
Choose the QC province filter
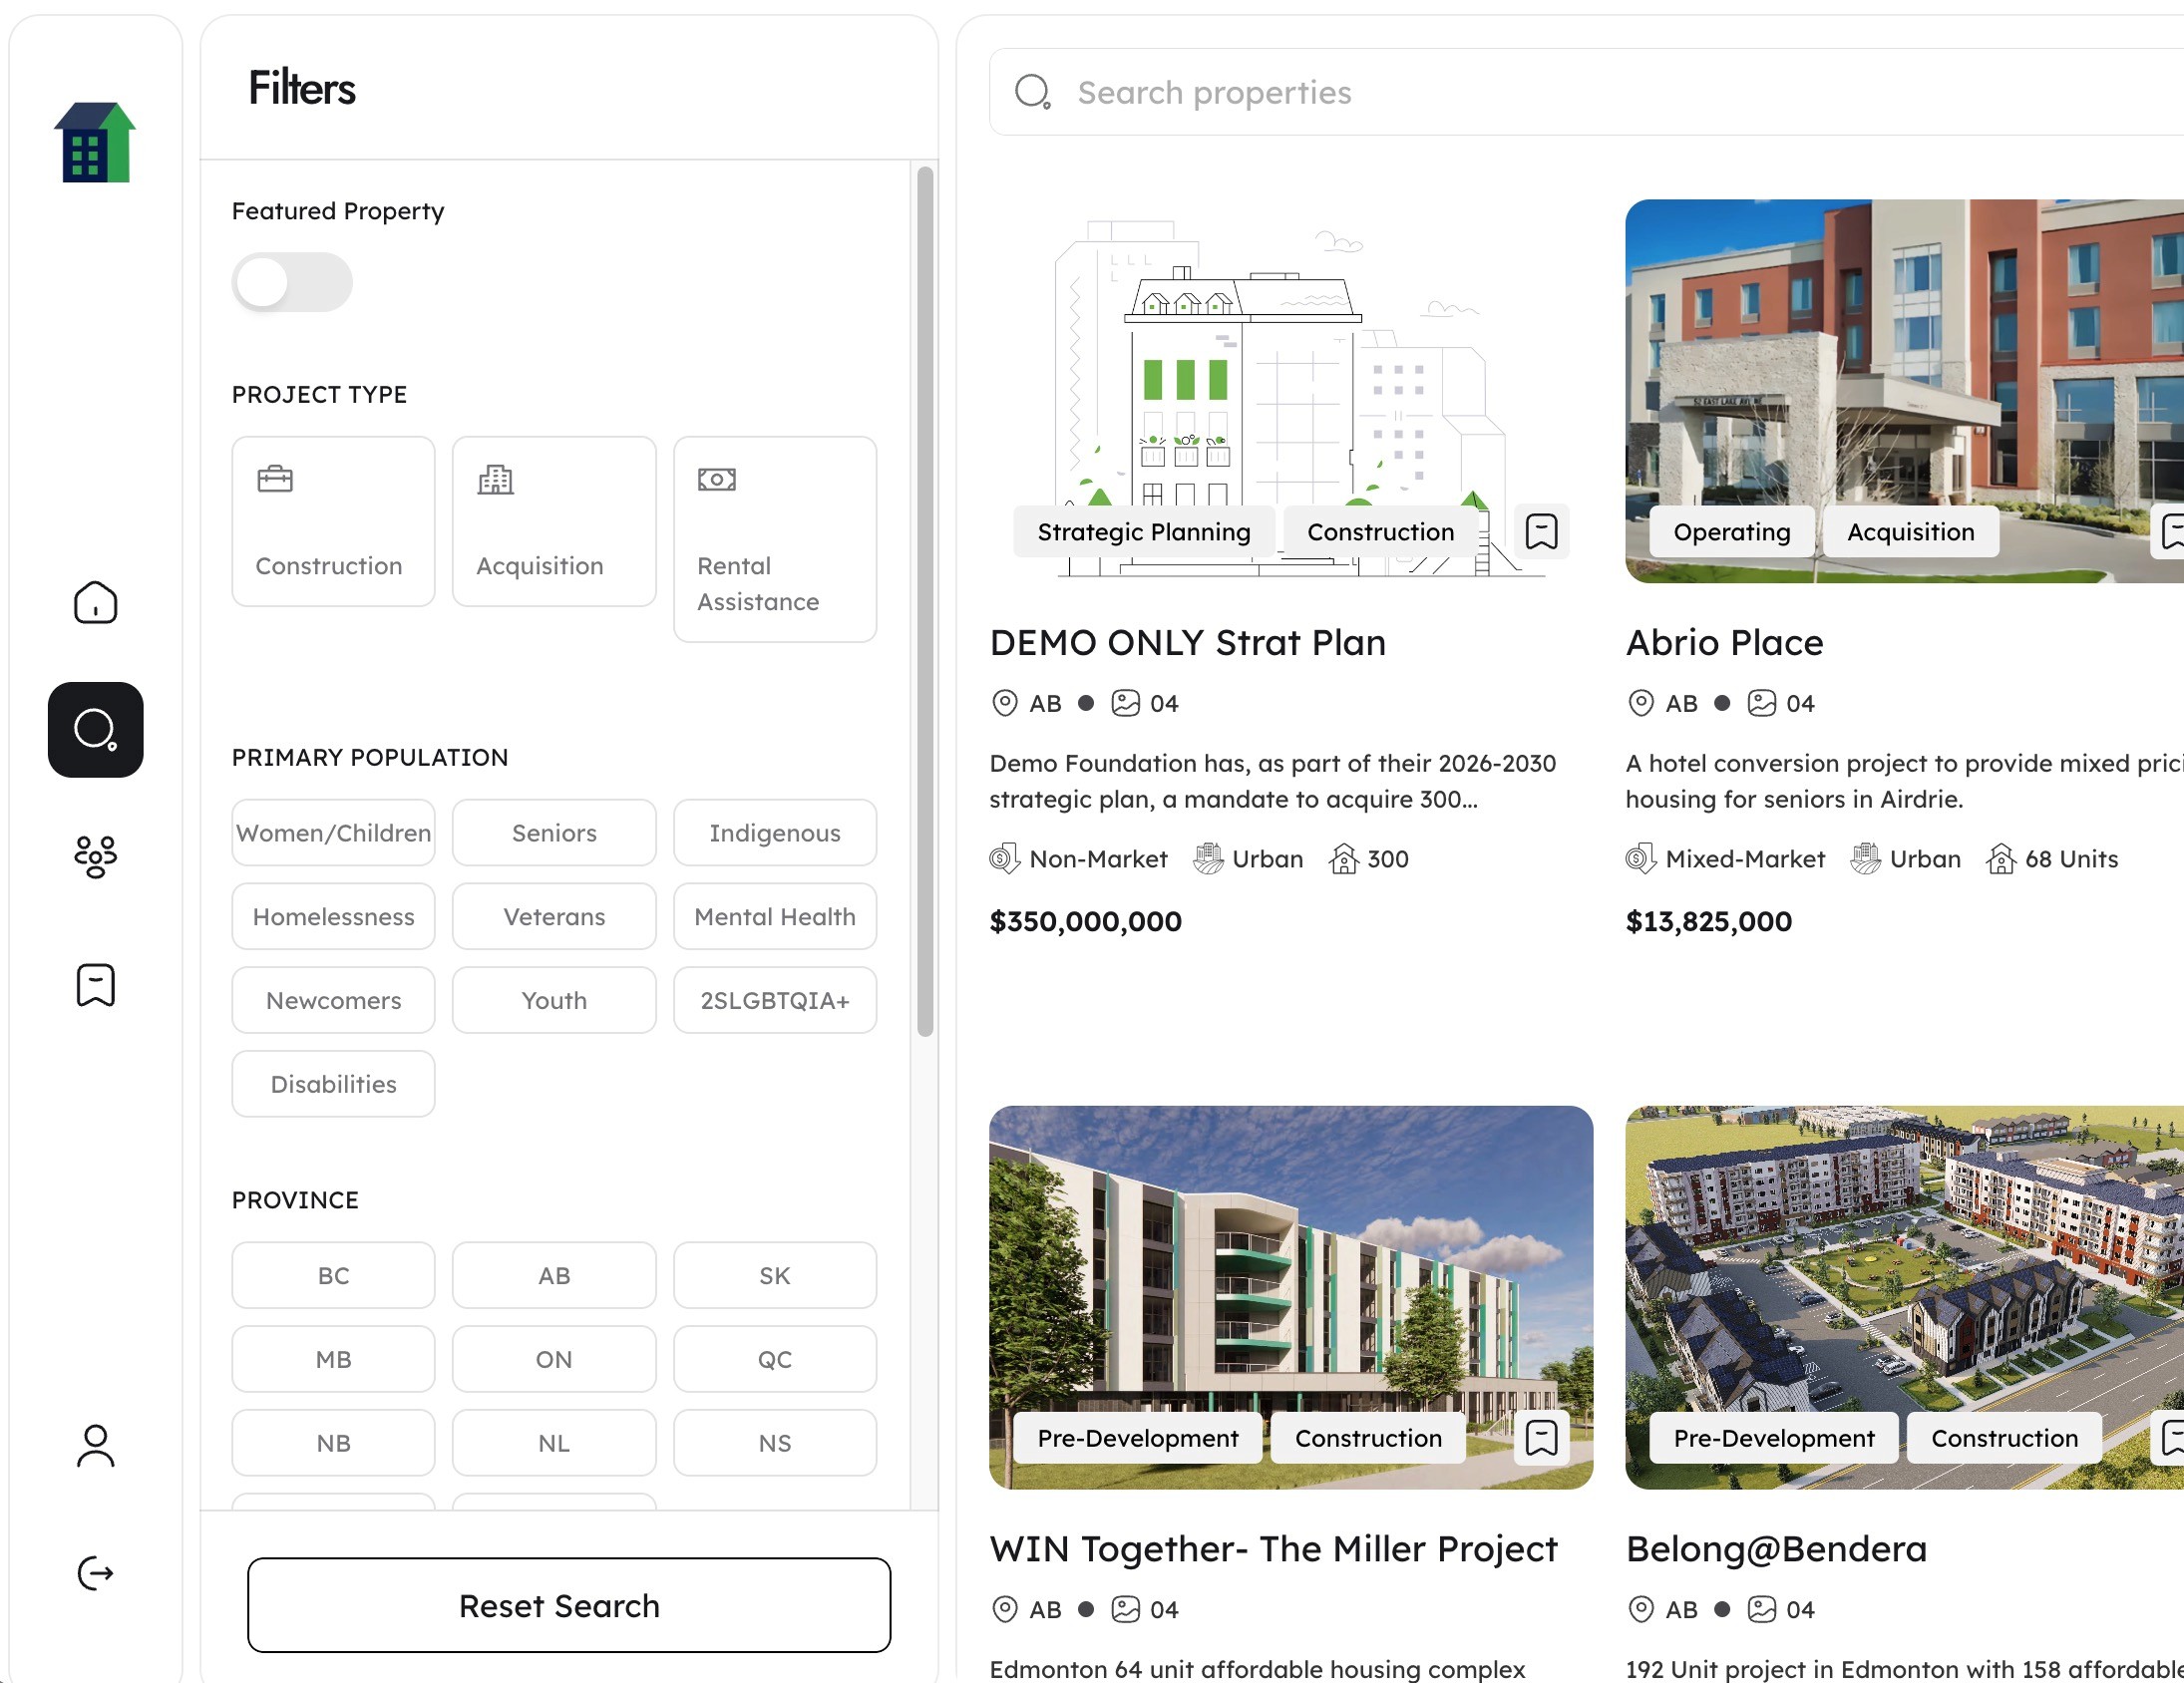775,1359
